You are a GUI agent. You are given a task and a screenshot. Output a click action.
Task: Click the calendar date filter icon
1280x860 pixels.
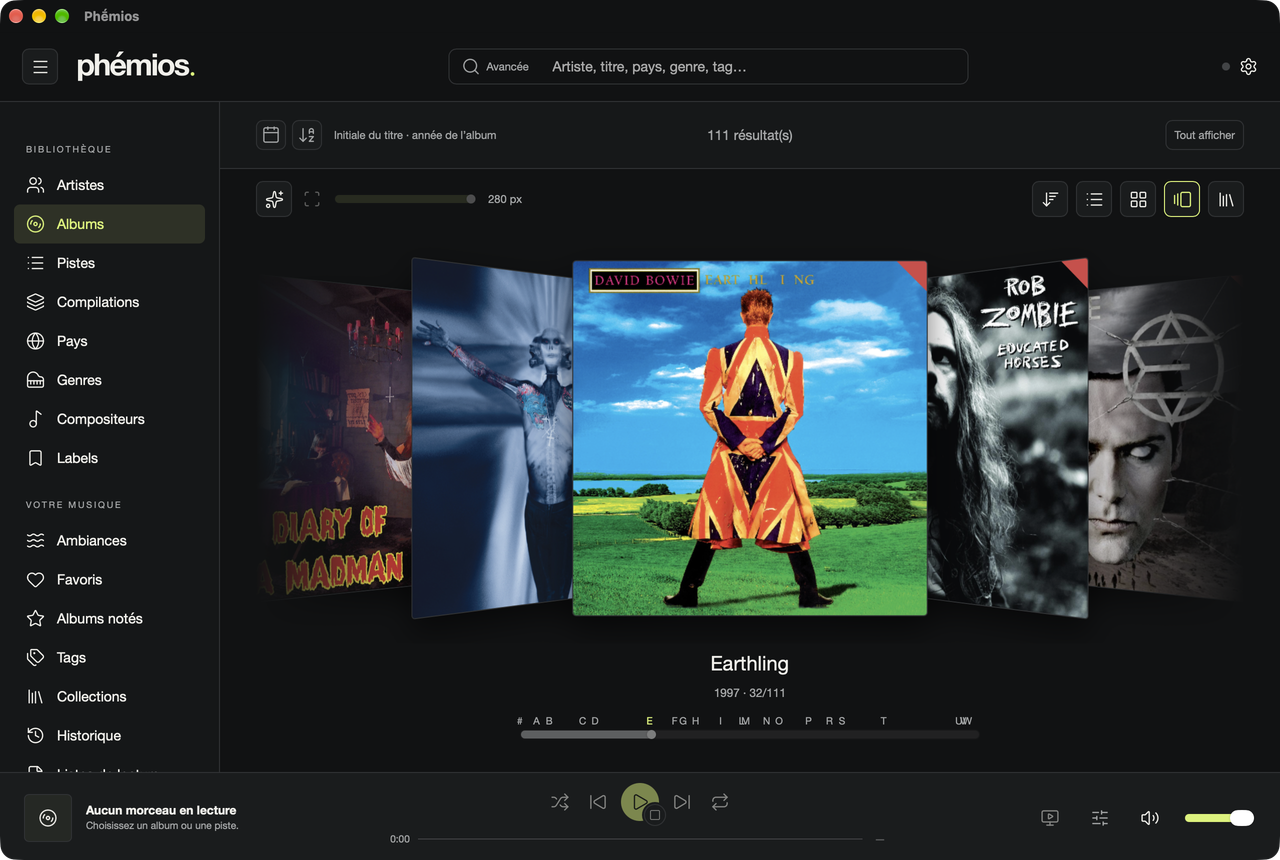point(271,135)
